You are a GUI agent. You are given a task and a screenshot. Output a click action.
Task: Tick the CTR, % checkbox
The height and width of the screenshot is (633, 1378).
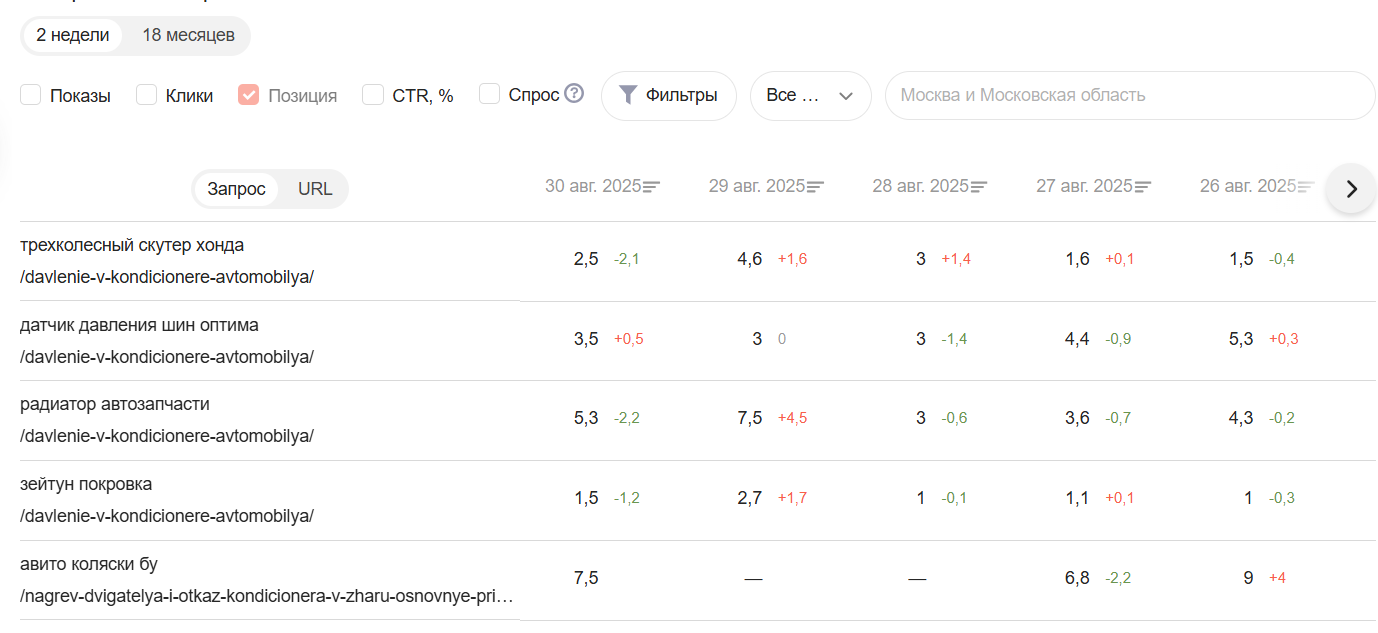point(373,95)
